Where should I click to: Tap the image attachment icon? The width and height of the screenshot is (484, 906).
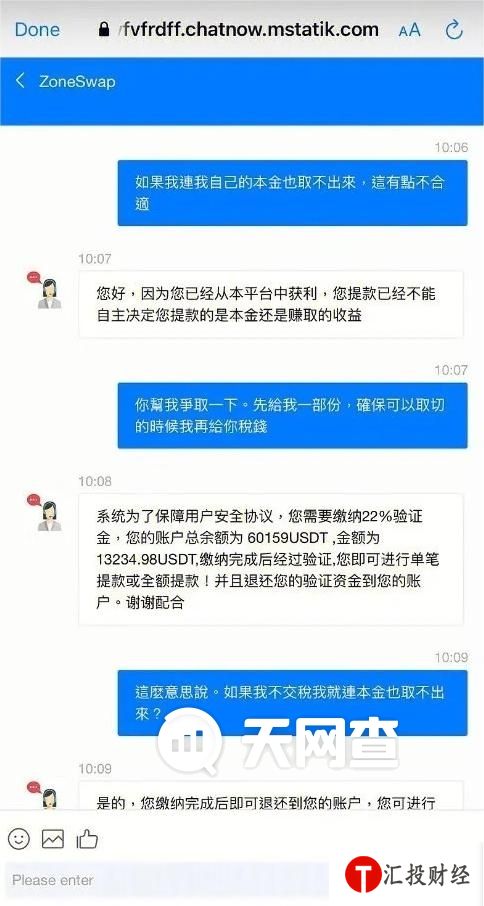[53, 838]
